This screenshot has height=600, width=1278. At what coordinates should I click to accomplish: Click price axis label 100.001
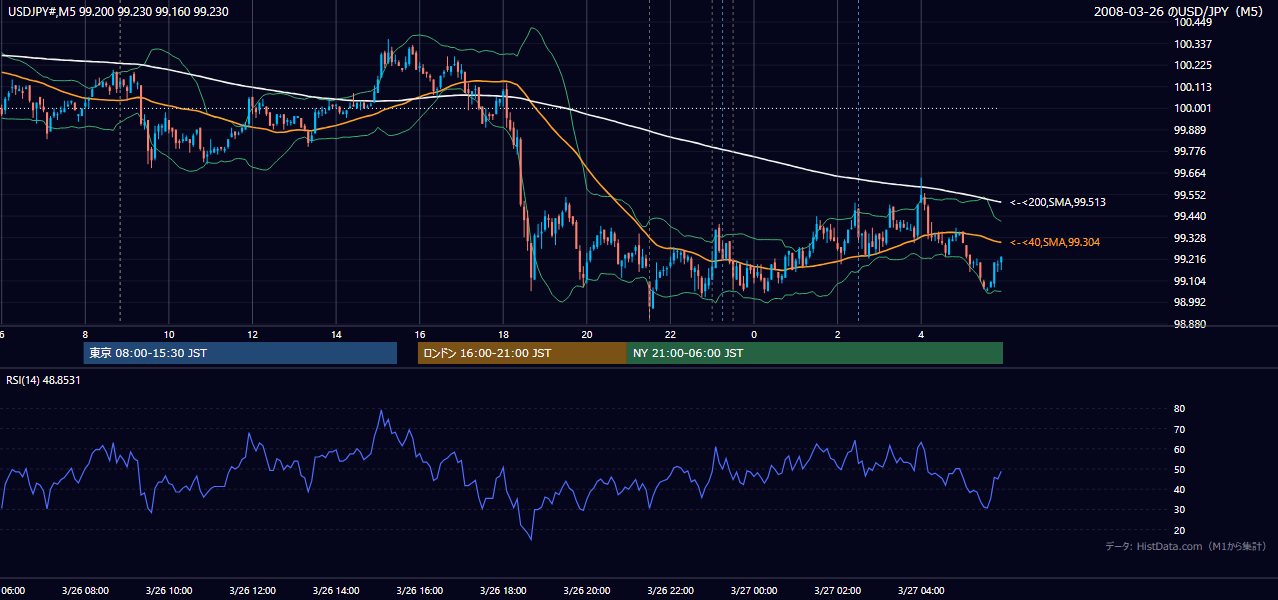coord(1194,108)
